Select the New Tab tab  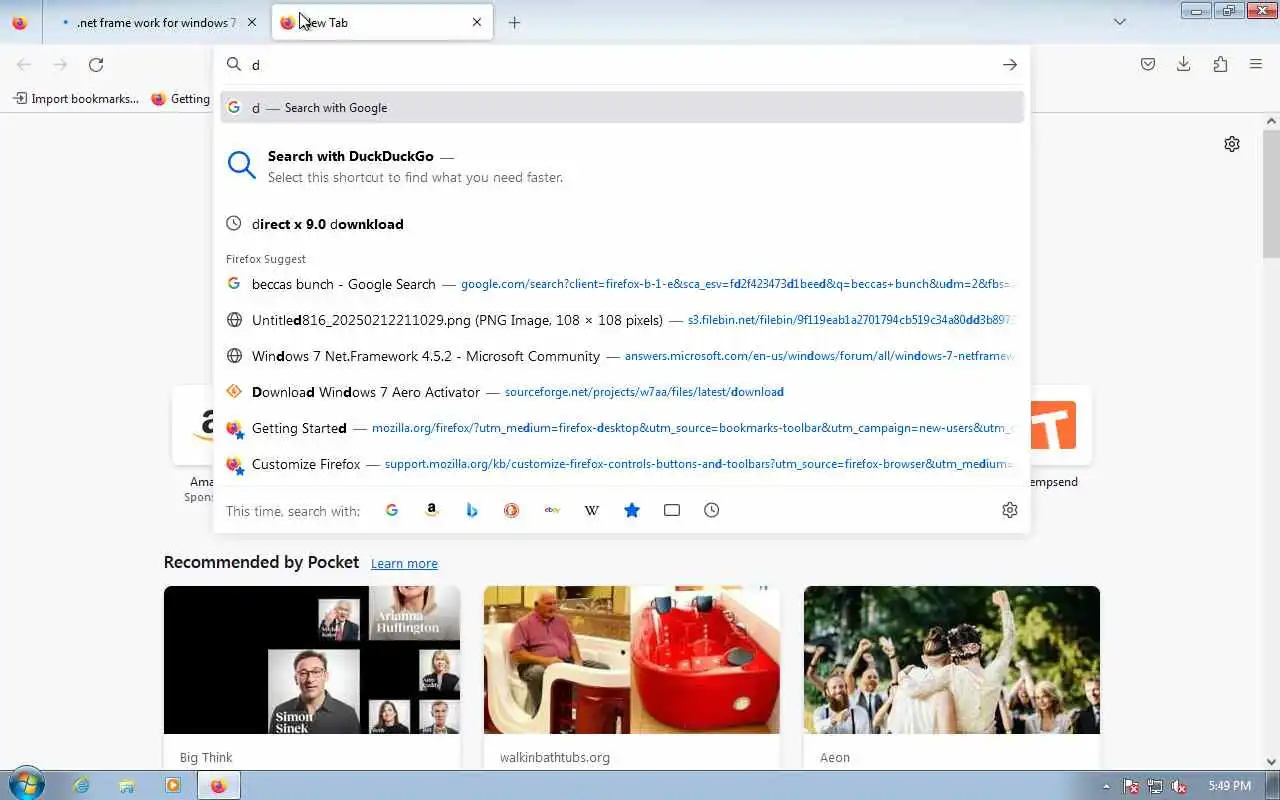coord(382,22)
